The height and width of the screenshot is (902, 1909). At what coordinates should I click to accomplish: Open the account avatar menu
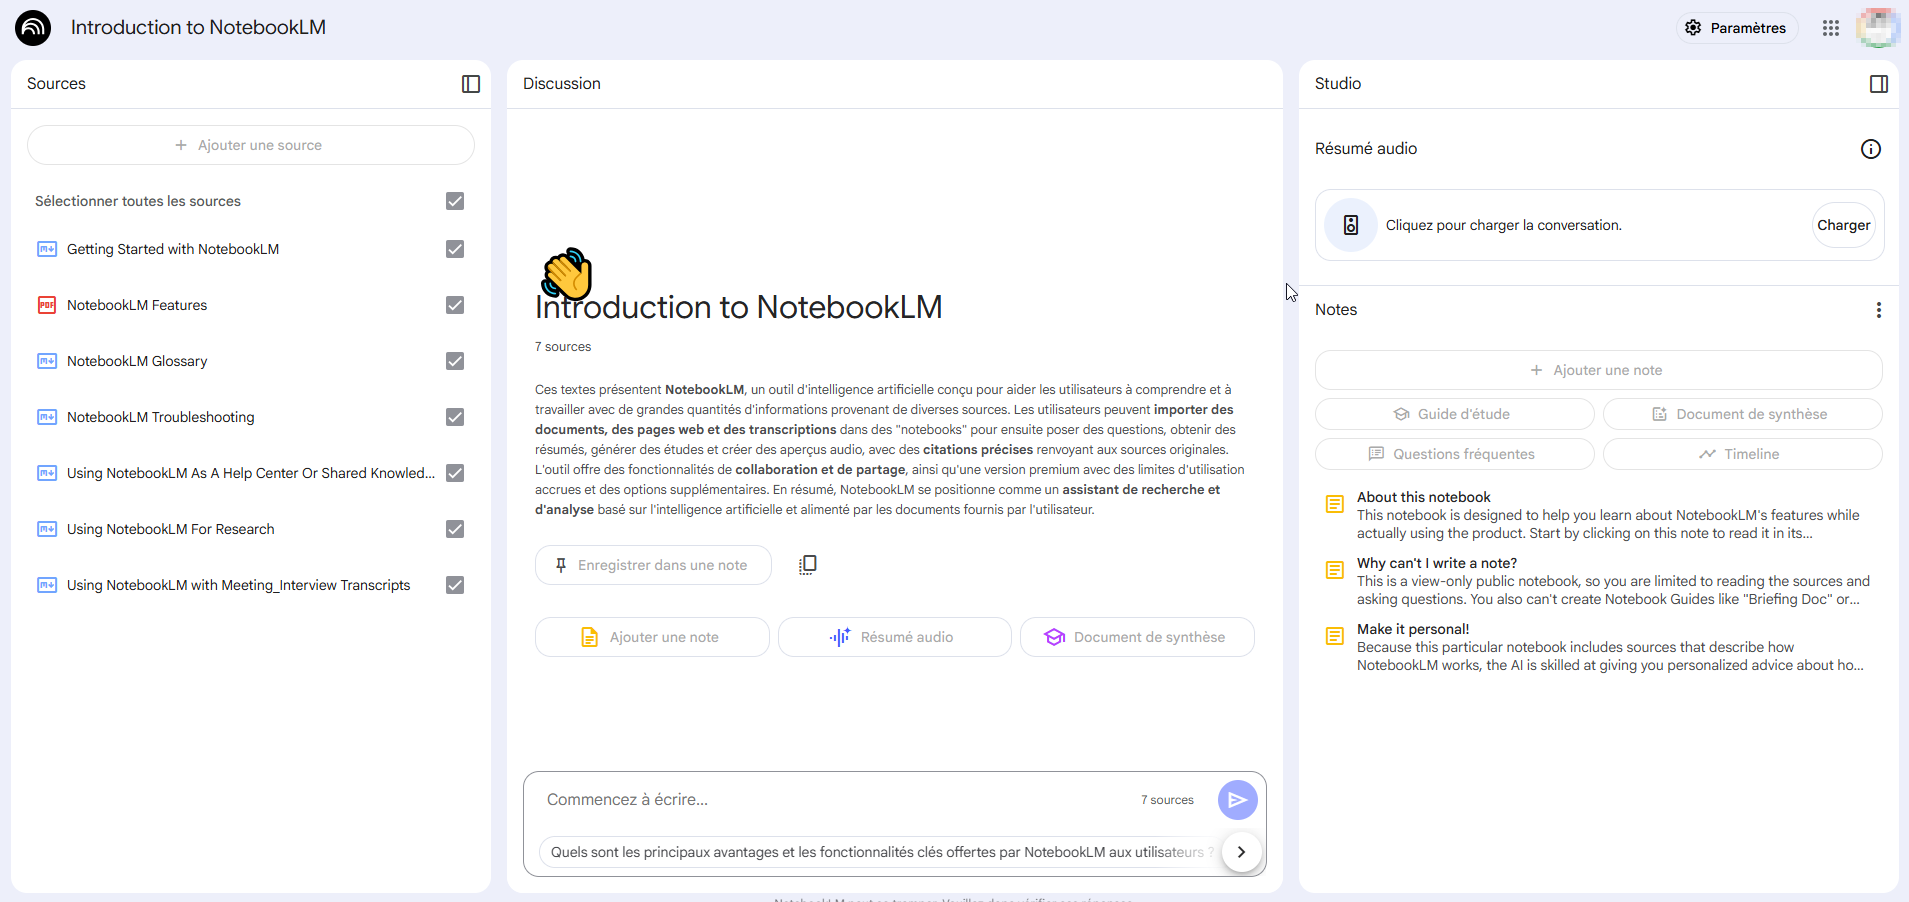click(x=1877, y=28)
